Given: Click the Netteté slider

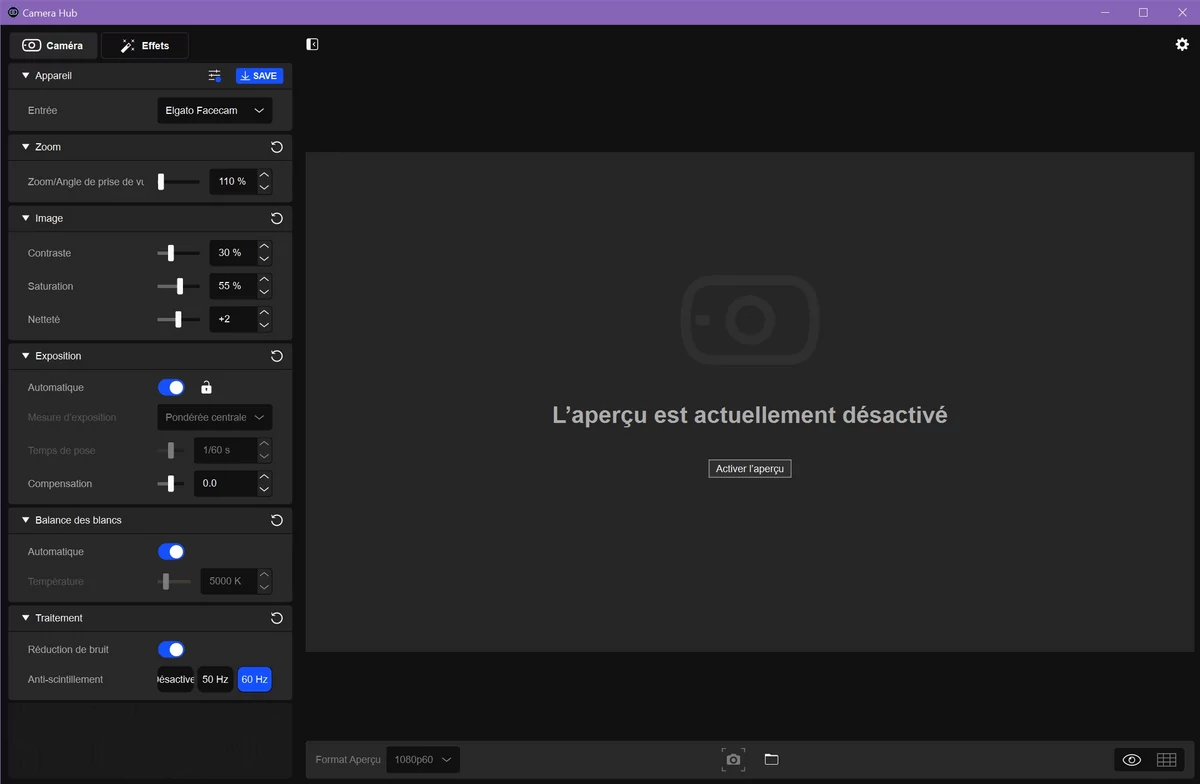Looking at the screenshot, I should (178, 319).
